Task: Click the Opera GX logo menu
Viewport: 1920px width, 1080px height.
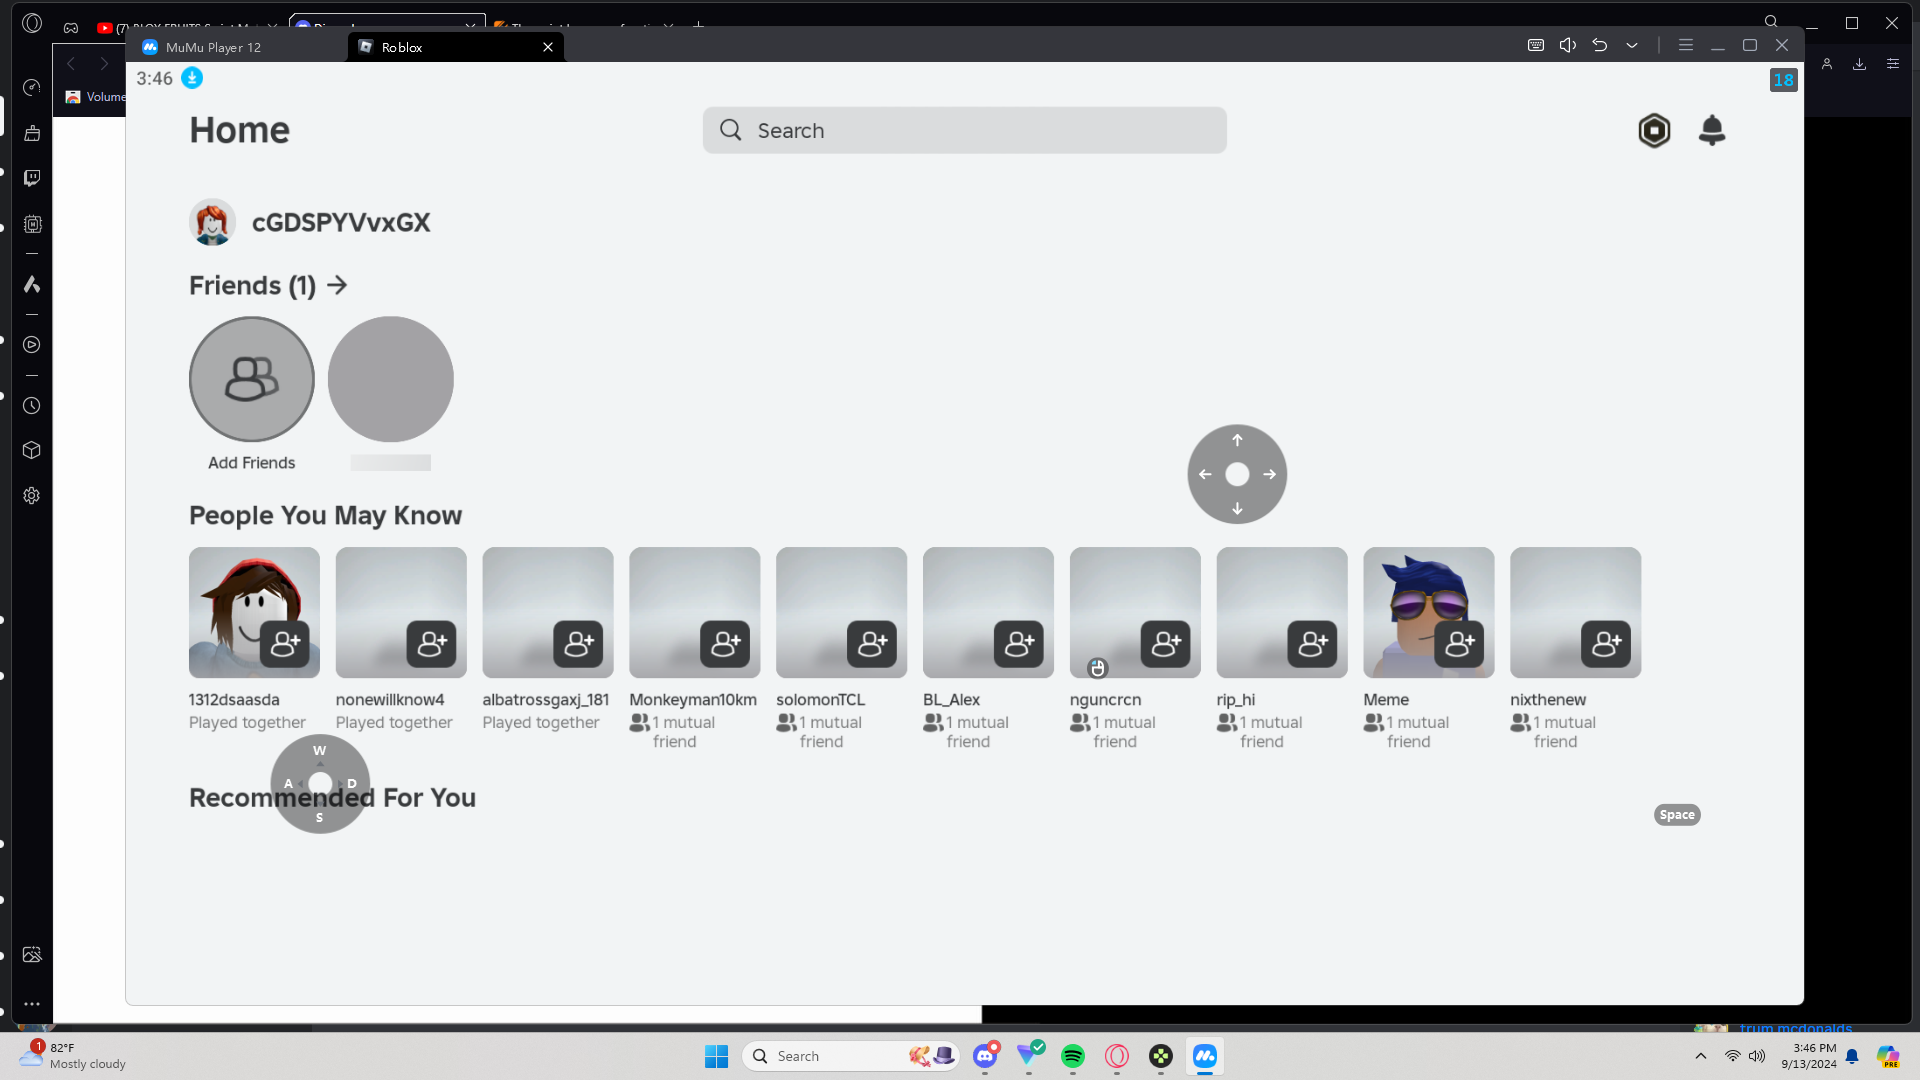Action: pyautogui.click(x=32, y=23)
